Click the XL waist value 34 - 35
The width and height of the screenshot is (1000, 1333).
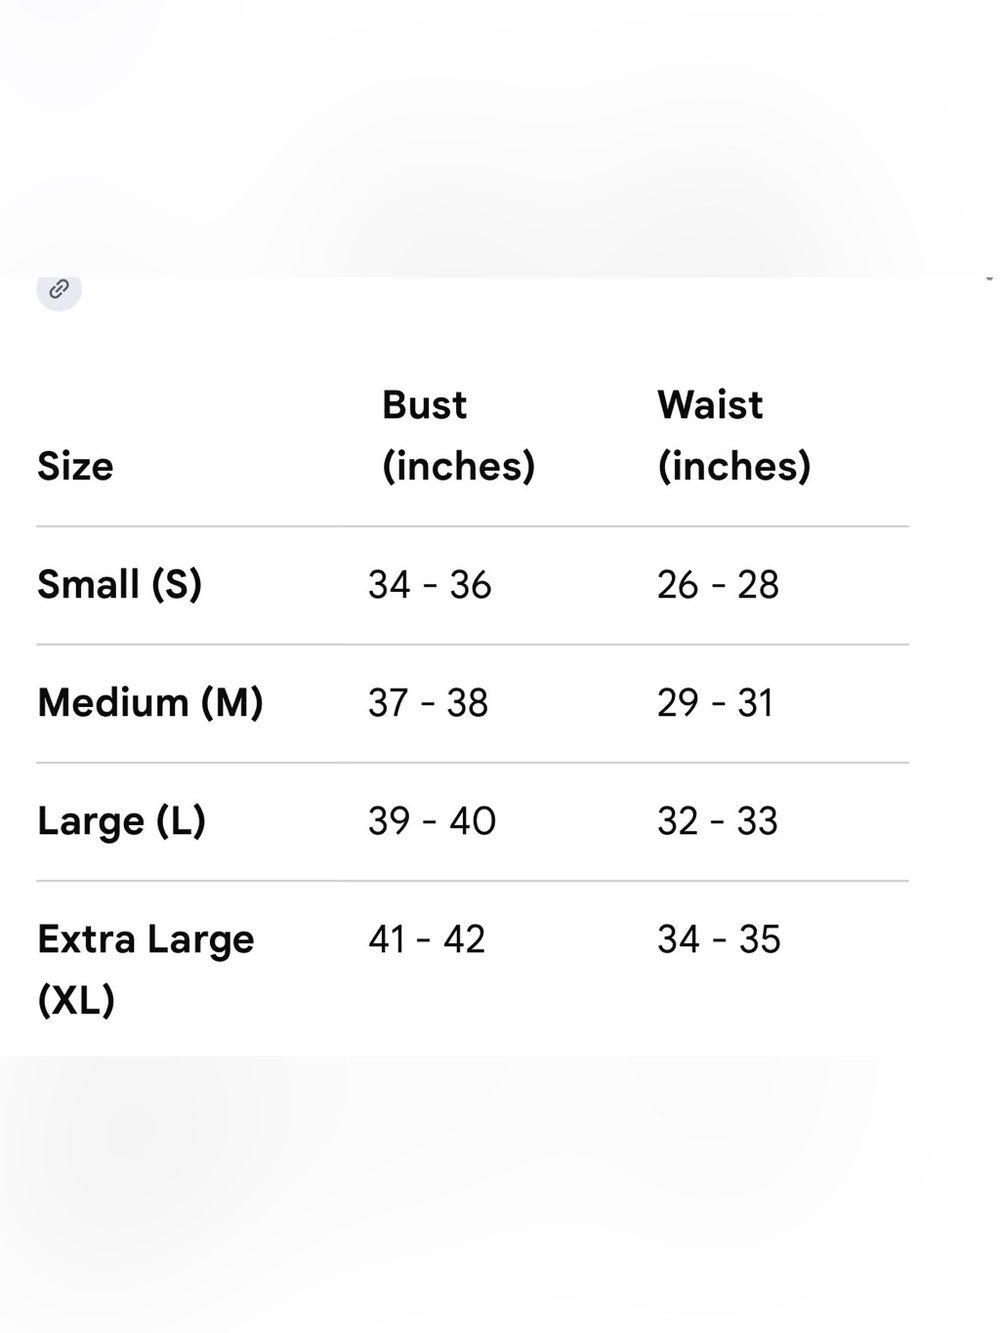point(719,939)
